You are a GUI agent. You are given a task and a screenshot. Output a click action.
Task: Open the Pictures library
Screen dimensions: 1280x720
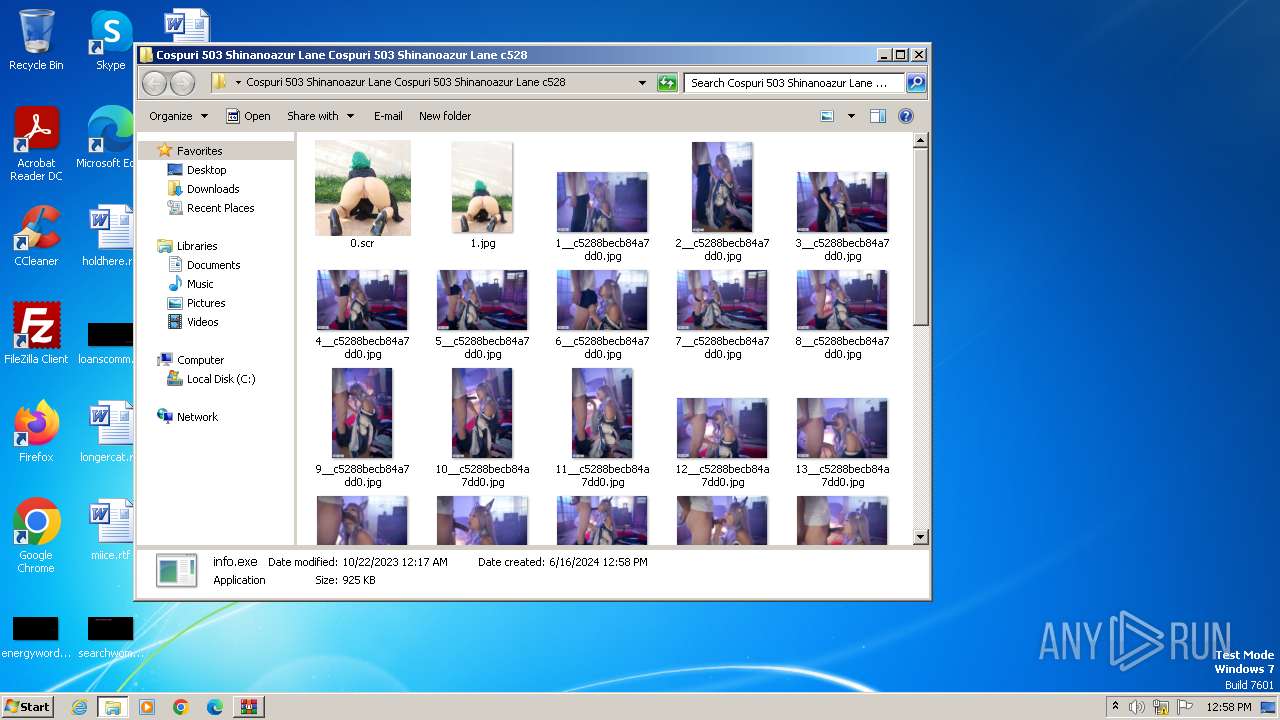[206, 303]
